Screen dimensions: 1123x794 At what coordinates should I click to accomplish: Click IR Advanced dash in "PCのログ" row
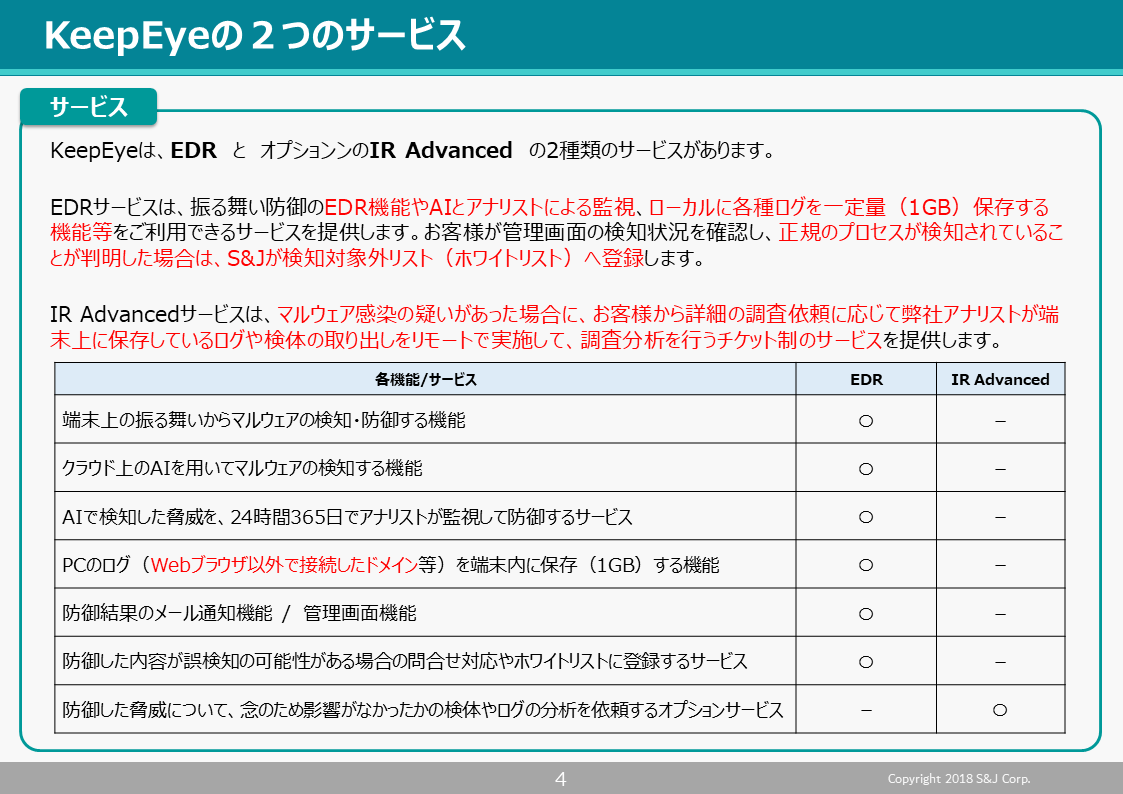[1001, 566]
